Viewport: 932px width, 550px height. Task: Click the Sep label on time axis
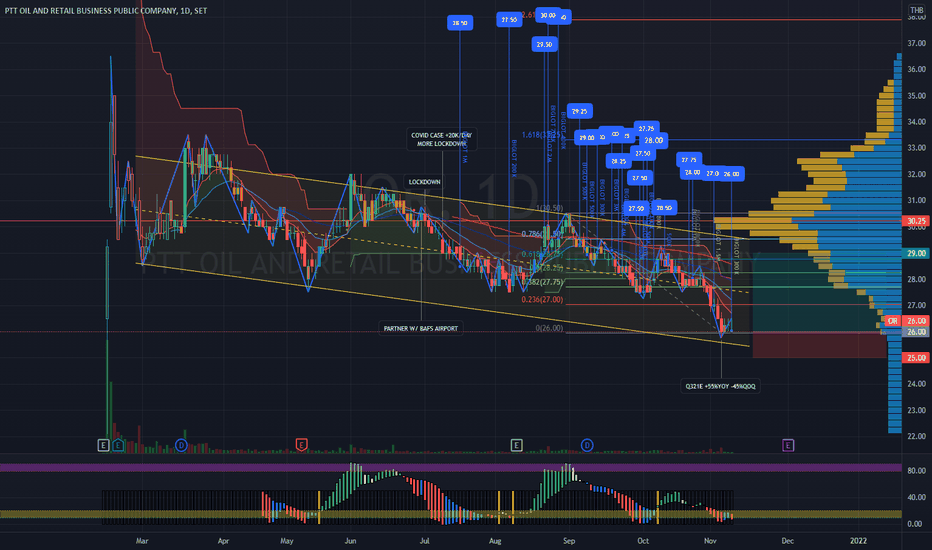569,540
